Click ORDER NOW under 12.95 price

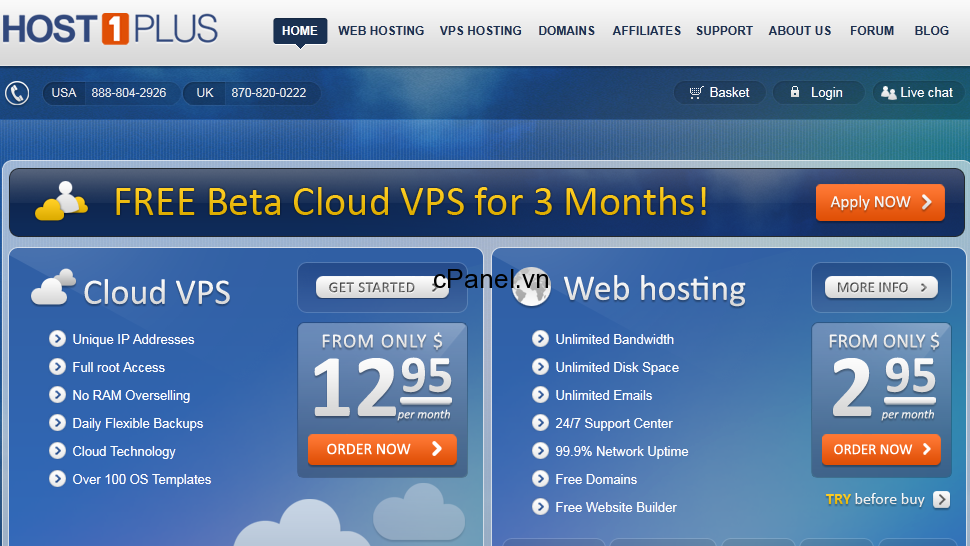click(382, 450)
